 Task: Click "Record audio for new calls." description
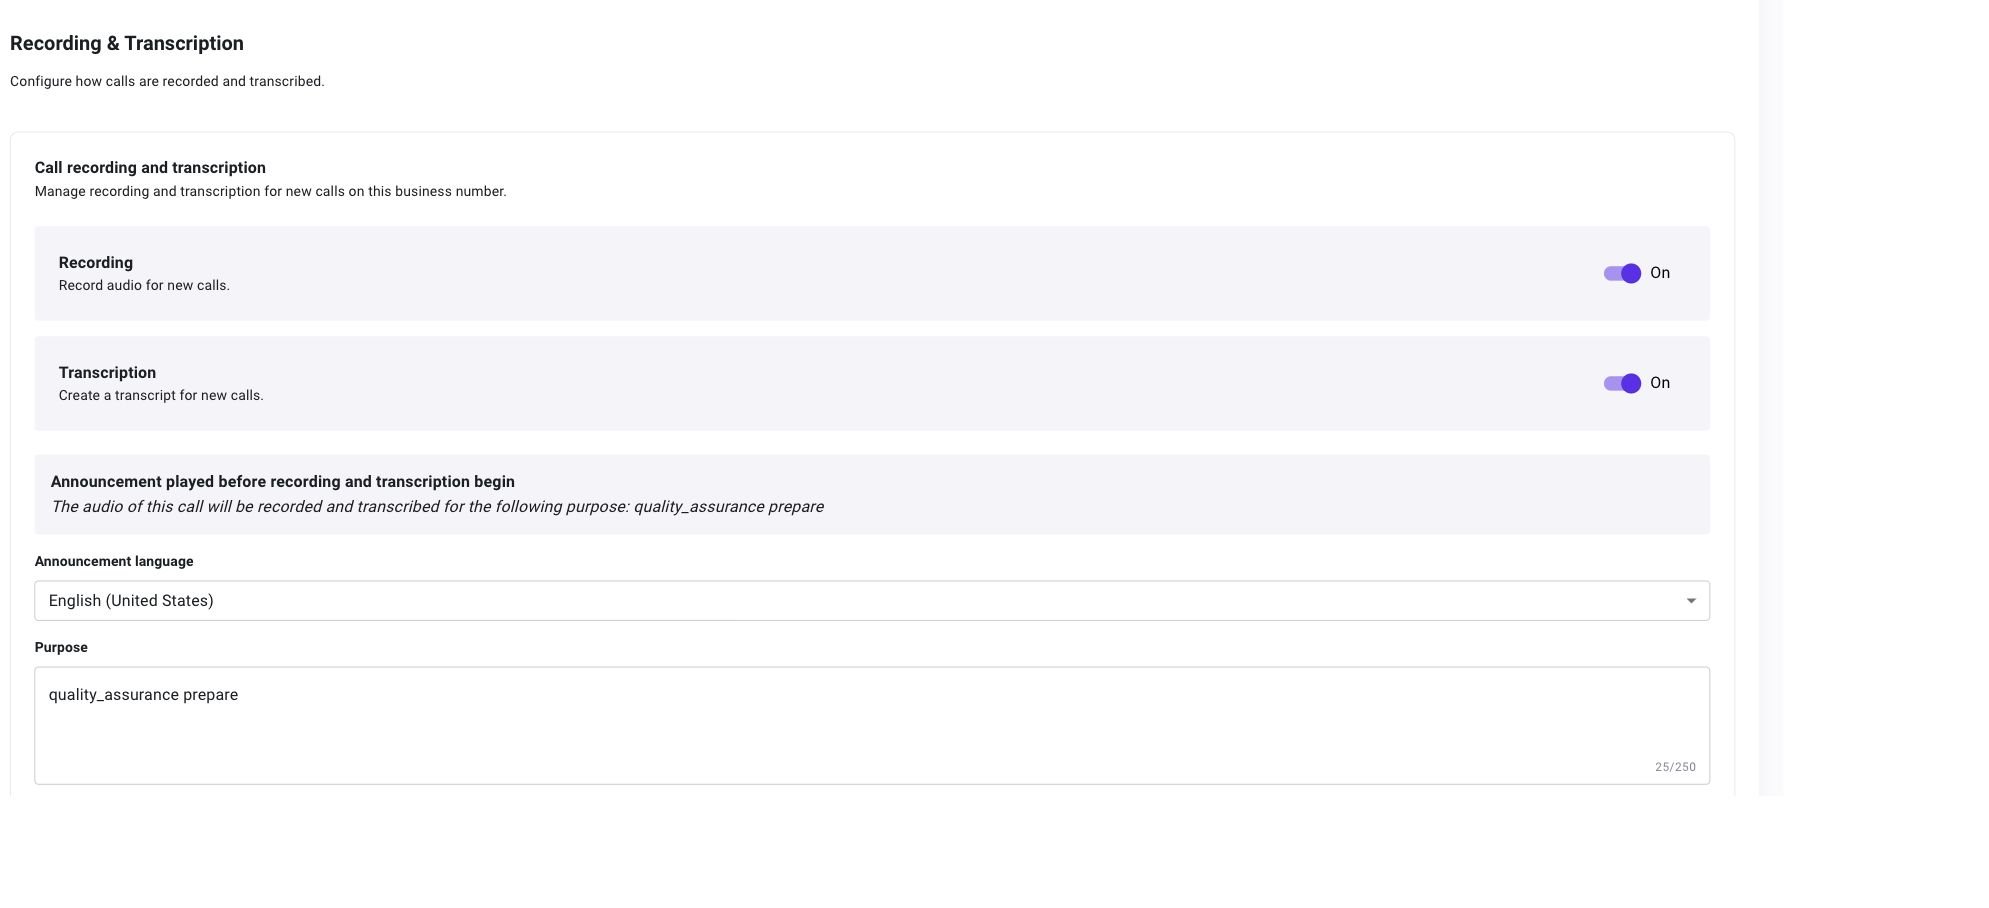pos(144,285)
